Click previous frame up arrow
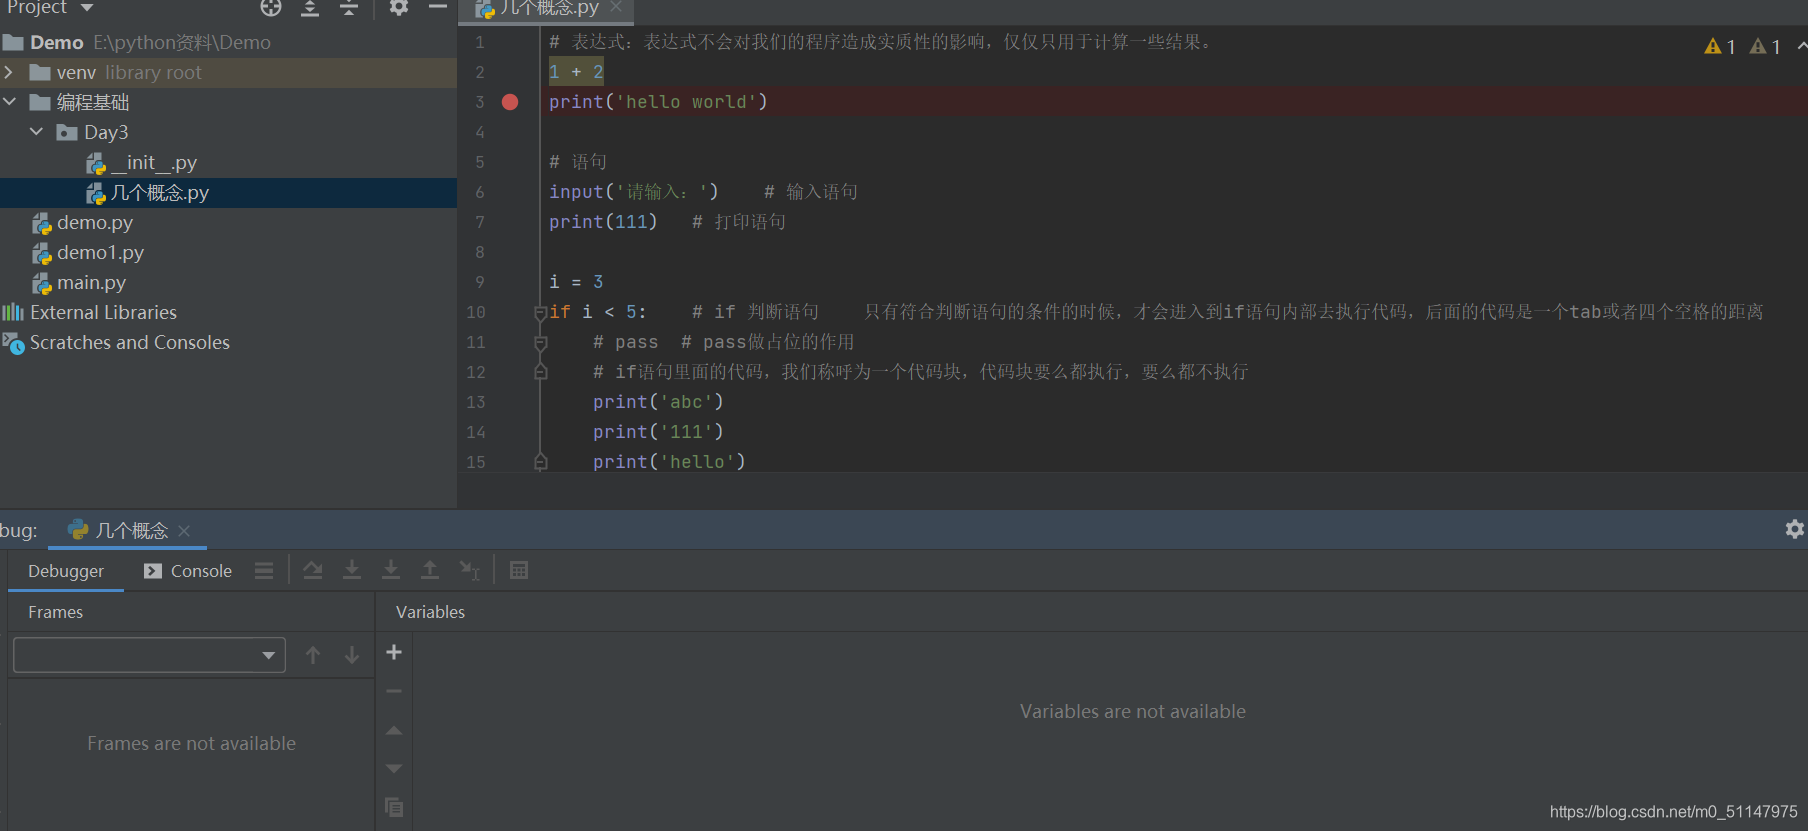The height and width of the screenshot is (831, 1808). pos(313,655)
